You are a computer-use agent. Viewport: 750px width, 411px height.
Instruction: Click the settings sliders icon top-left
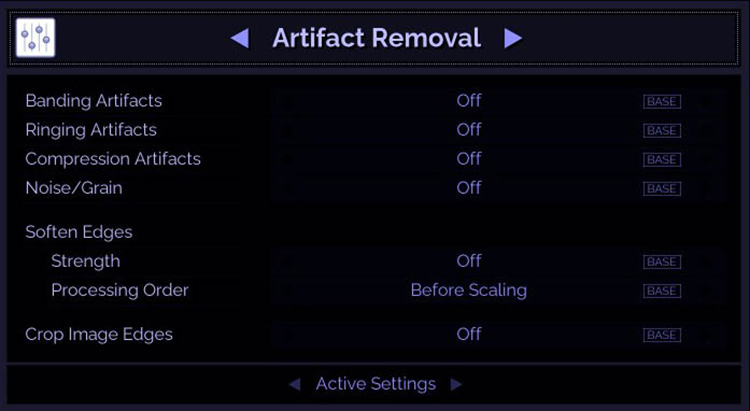point(36,38)
